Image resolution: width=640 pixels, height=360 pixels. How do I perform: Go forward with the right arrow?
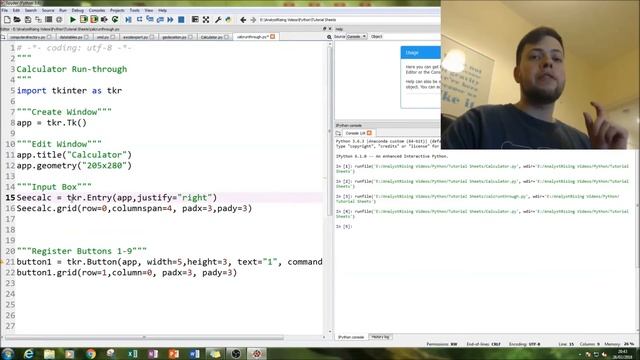point(253,20)
